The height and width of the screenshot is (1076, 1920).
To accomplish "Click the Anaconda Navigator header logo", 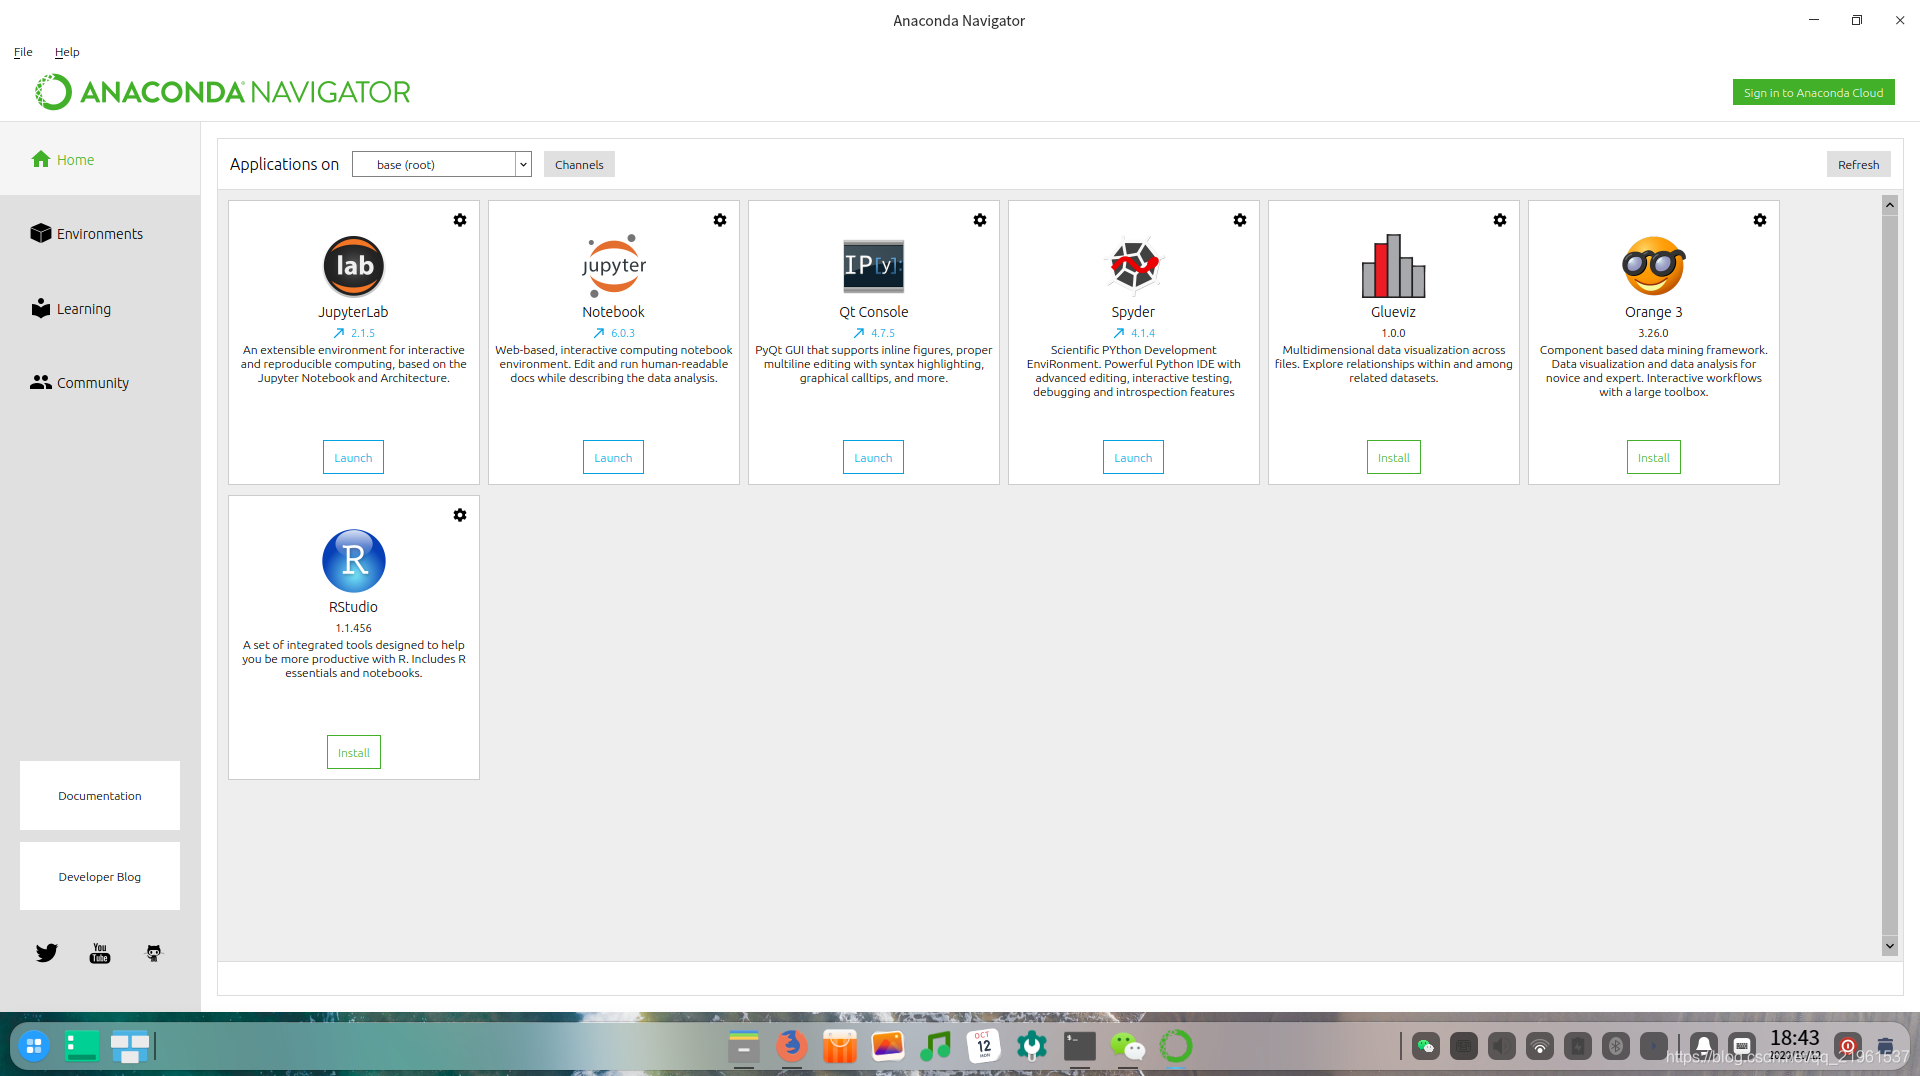I will point(223,92).
